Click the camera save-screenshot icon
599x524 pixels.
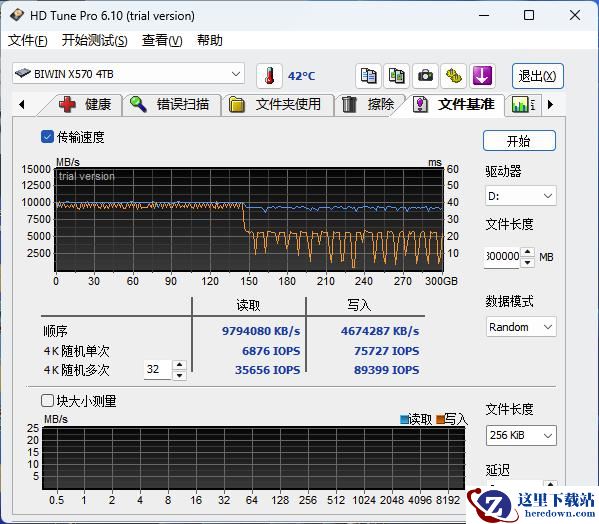tap(425, 75)
